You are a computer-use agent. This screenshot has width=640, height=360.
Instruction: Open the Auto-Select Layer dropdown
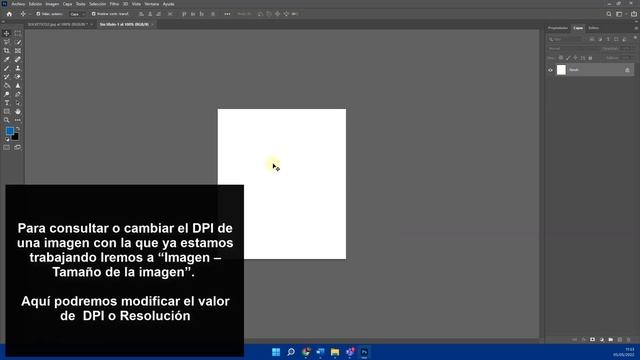[77, 14]
